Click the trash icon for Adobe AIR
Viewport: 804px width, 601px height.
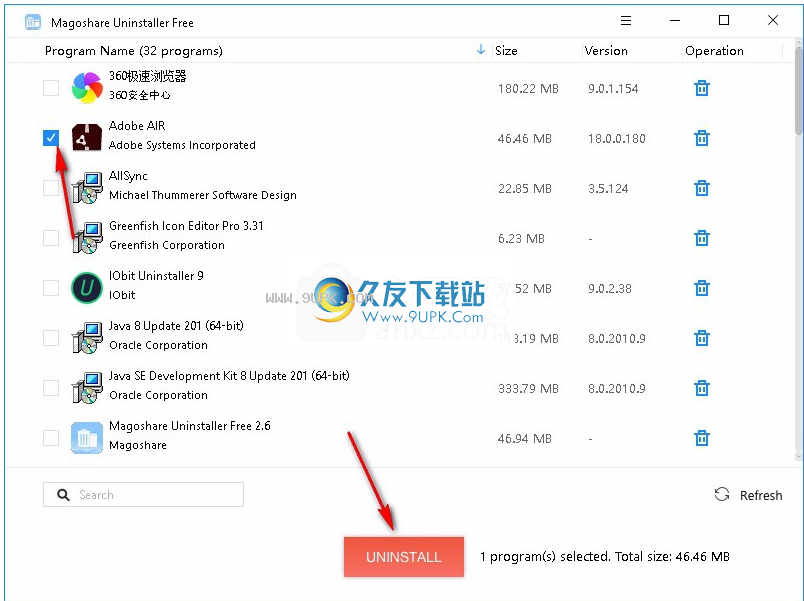pos(701,138)
